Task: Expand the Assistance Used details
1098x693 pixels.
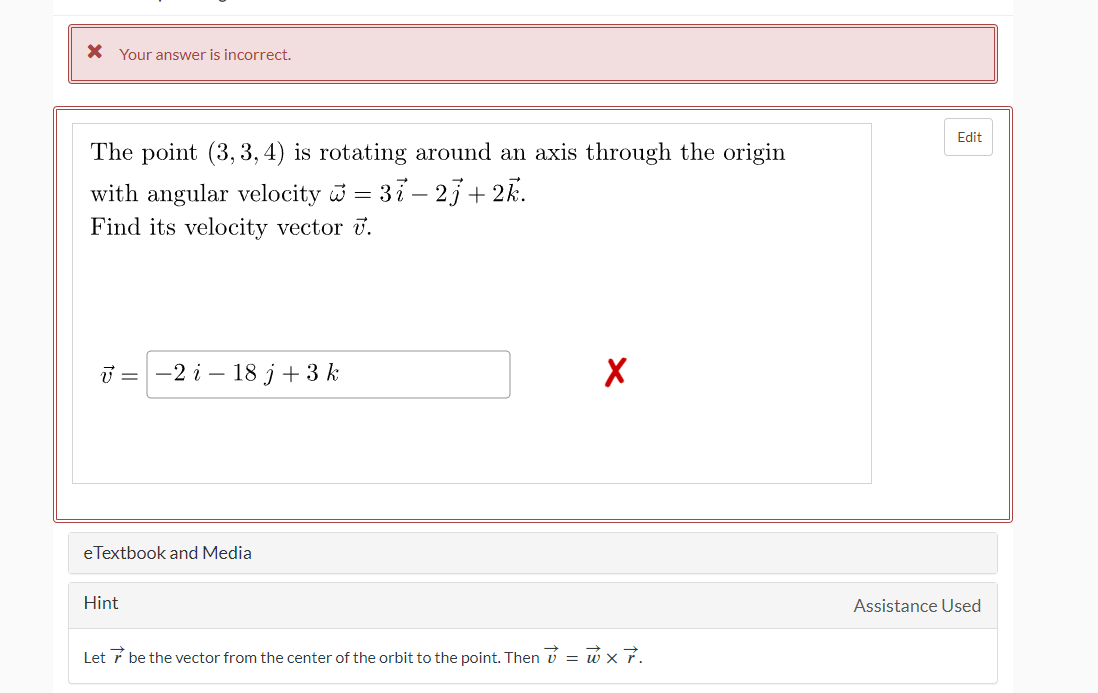Action: [917, 605]
